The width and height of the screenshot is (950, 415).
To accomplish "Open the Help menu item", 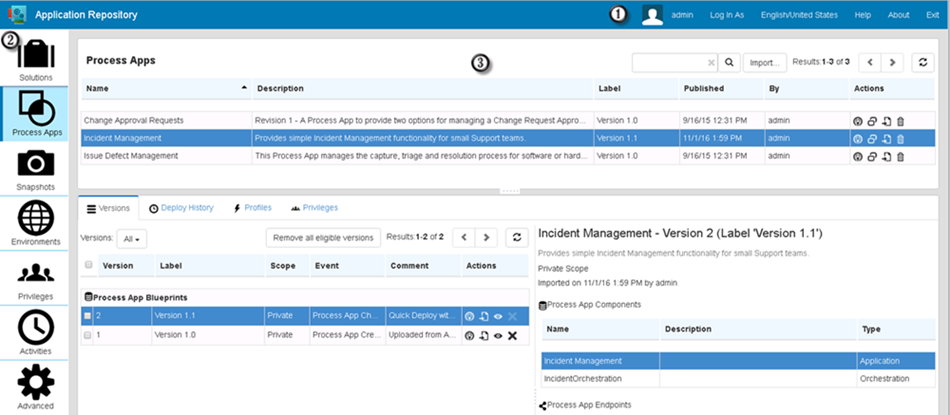I will point(863,15).
